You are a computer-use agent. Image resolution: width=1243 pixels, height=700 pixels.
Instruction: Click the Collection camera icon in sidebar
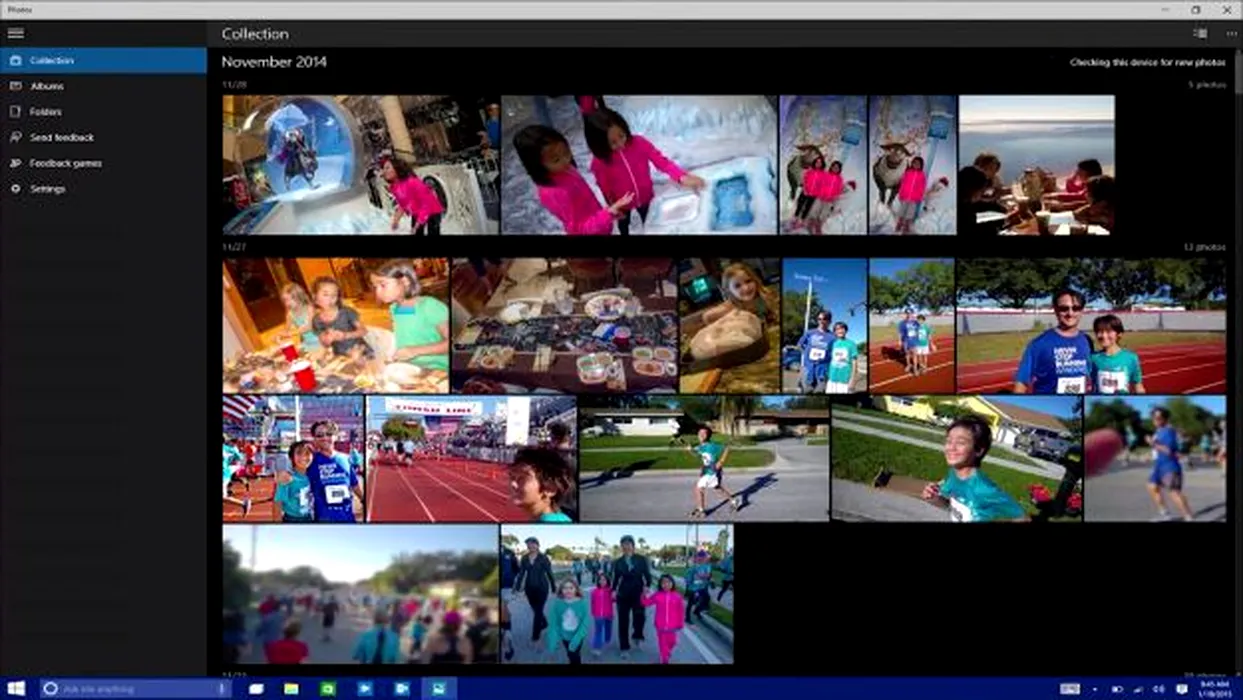tap(16, 61)
